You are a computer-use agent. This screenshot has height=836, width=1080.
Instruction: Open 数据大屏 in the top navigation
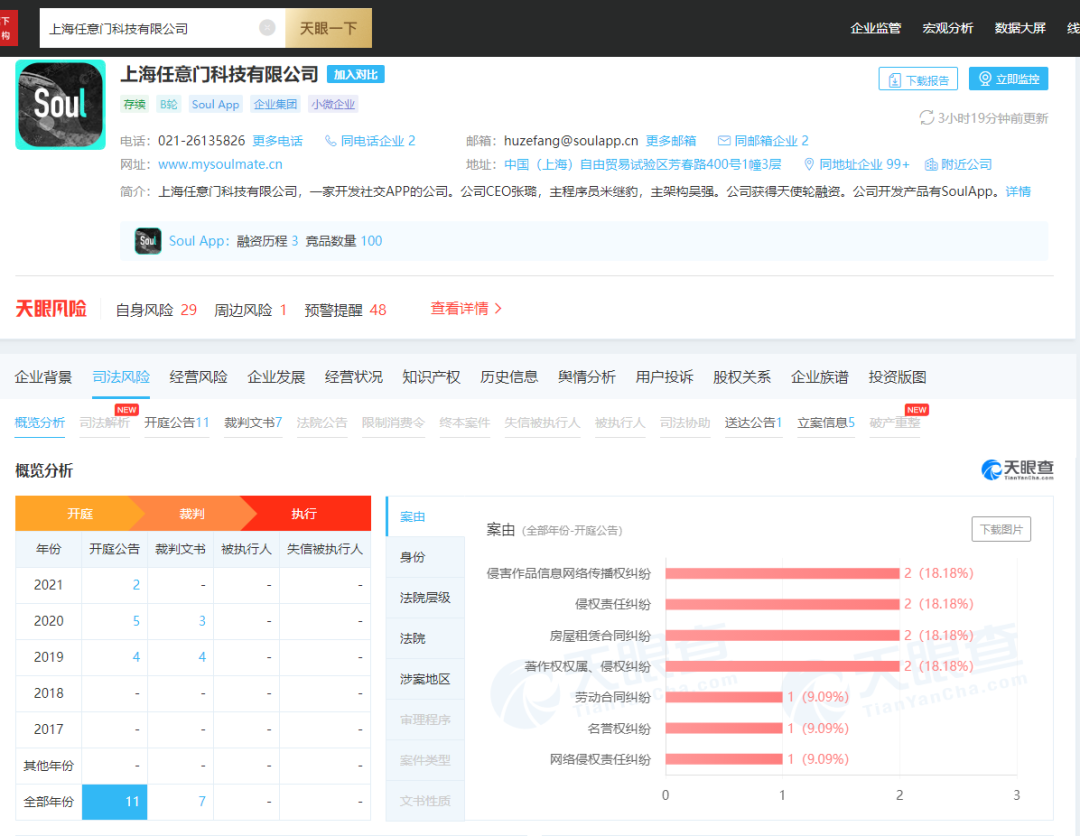pos(1020,28)
